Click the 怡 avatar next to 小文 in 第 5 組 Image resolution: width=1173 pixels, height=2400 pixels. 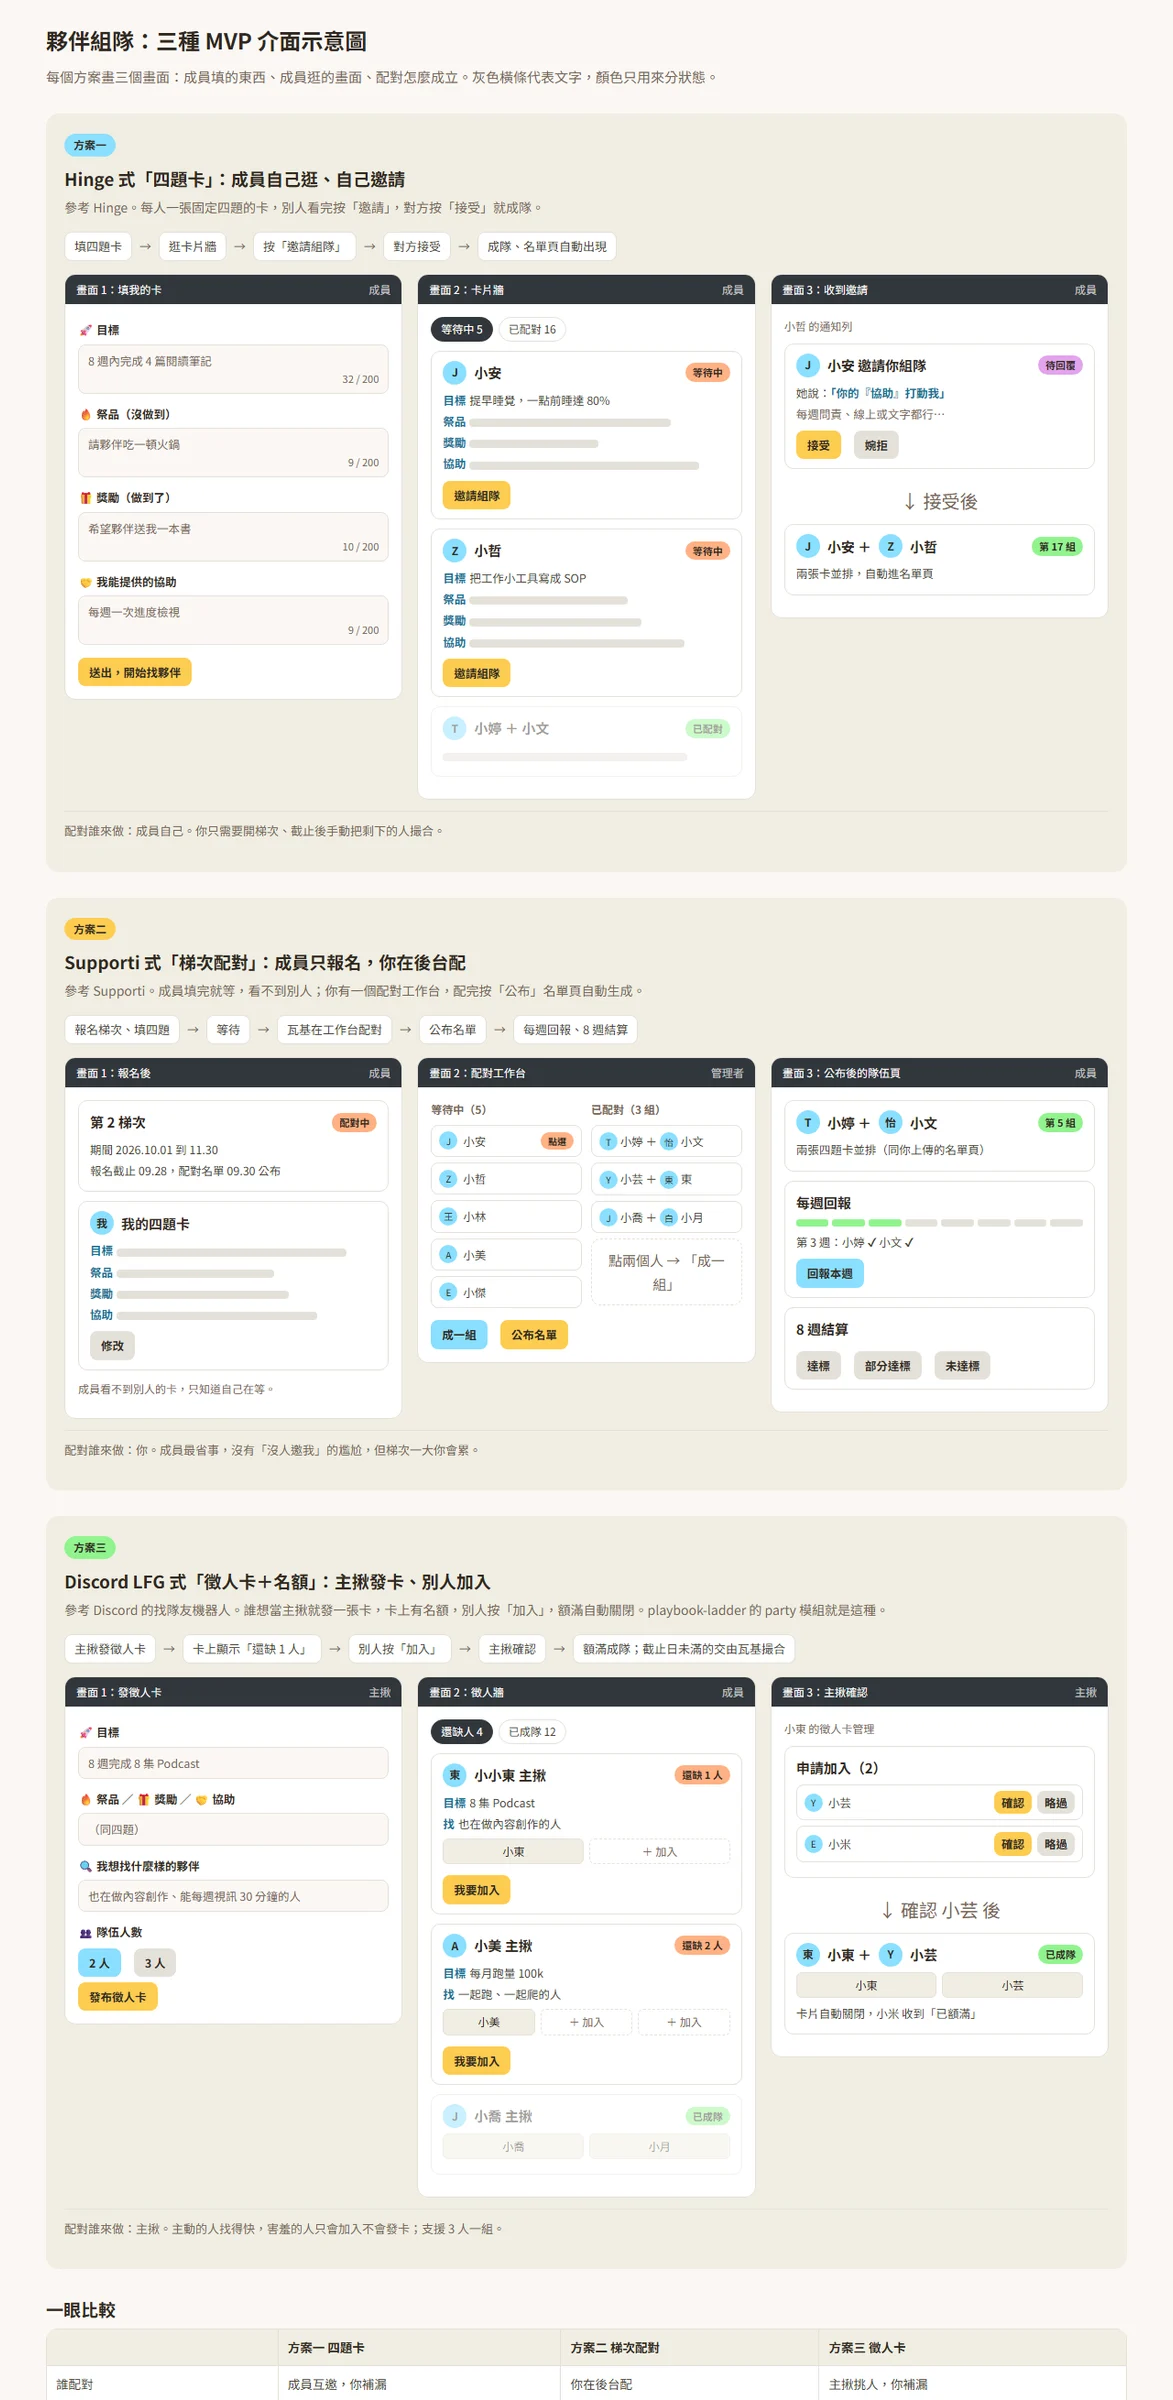point(890,1123)
